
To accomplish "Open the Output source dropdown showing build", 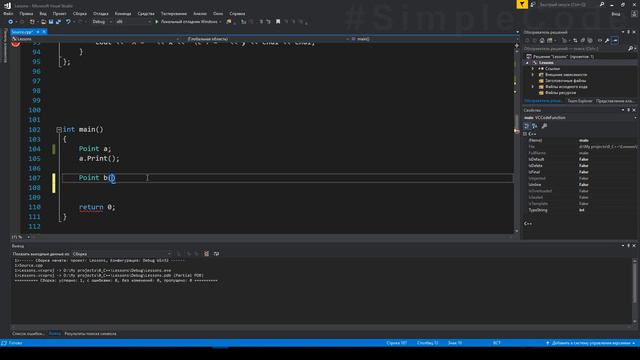I will point(122,254).
